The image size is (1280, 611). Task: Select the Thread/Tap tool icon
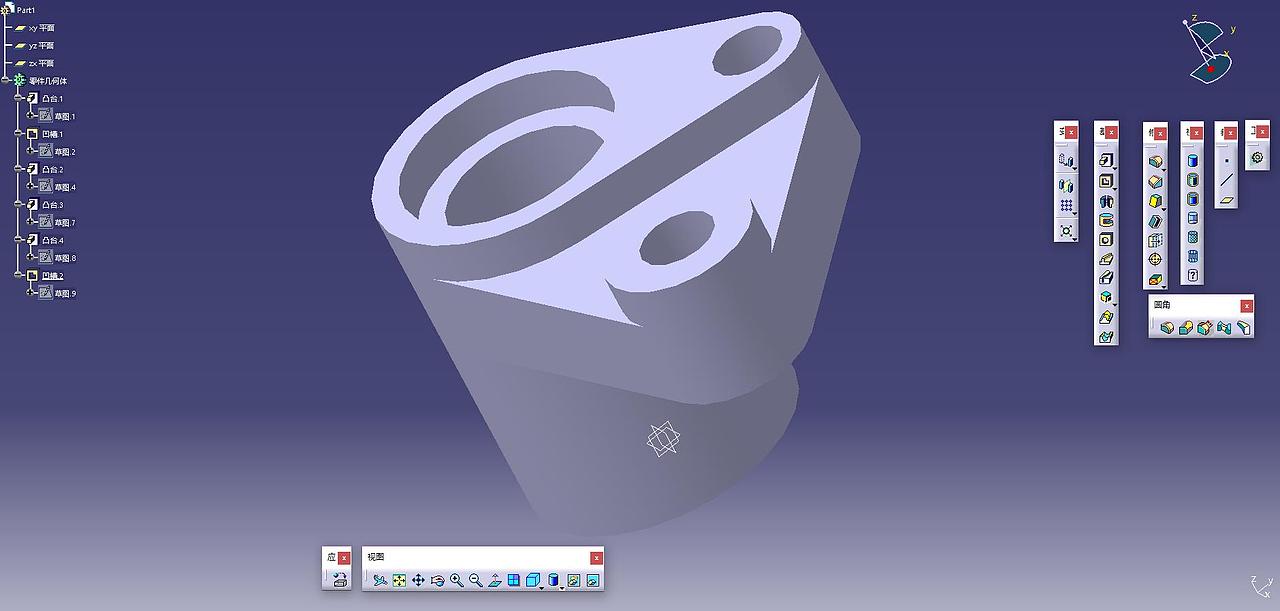click(x=1155, y=259)
